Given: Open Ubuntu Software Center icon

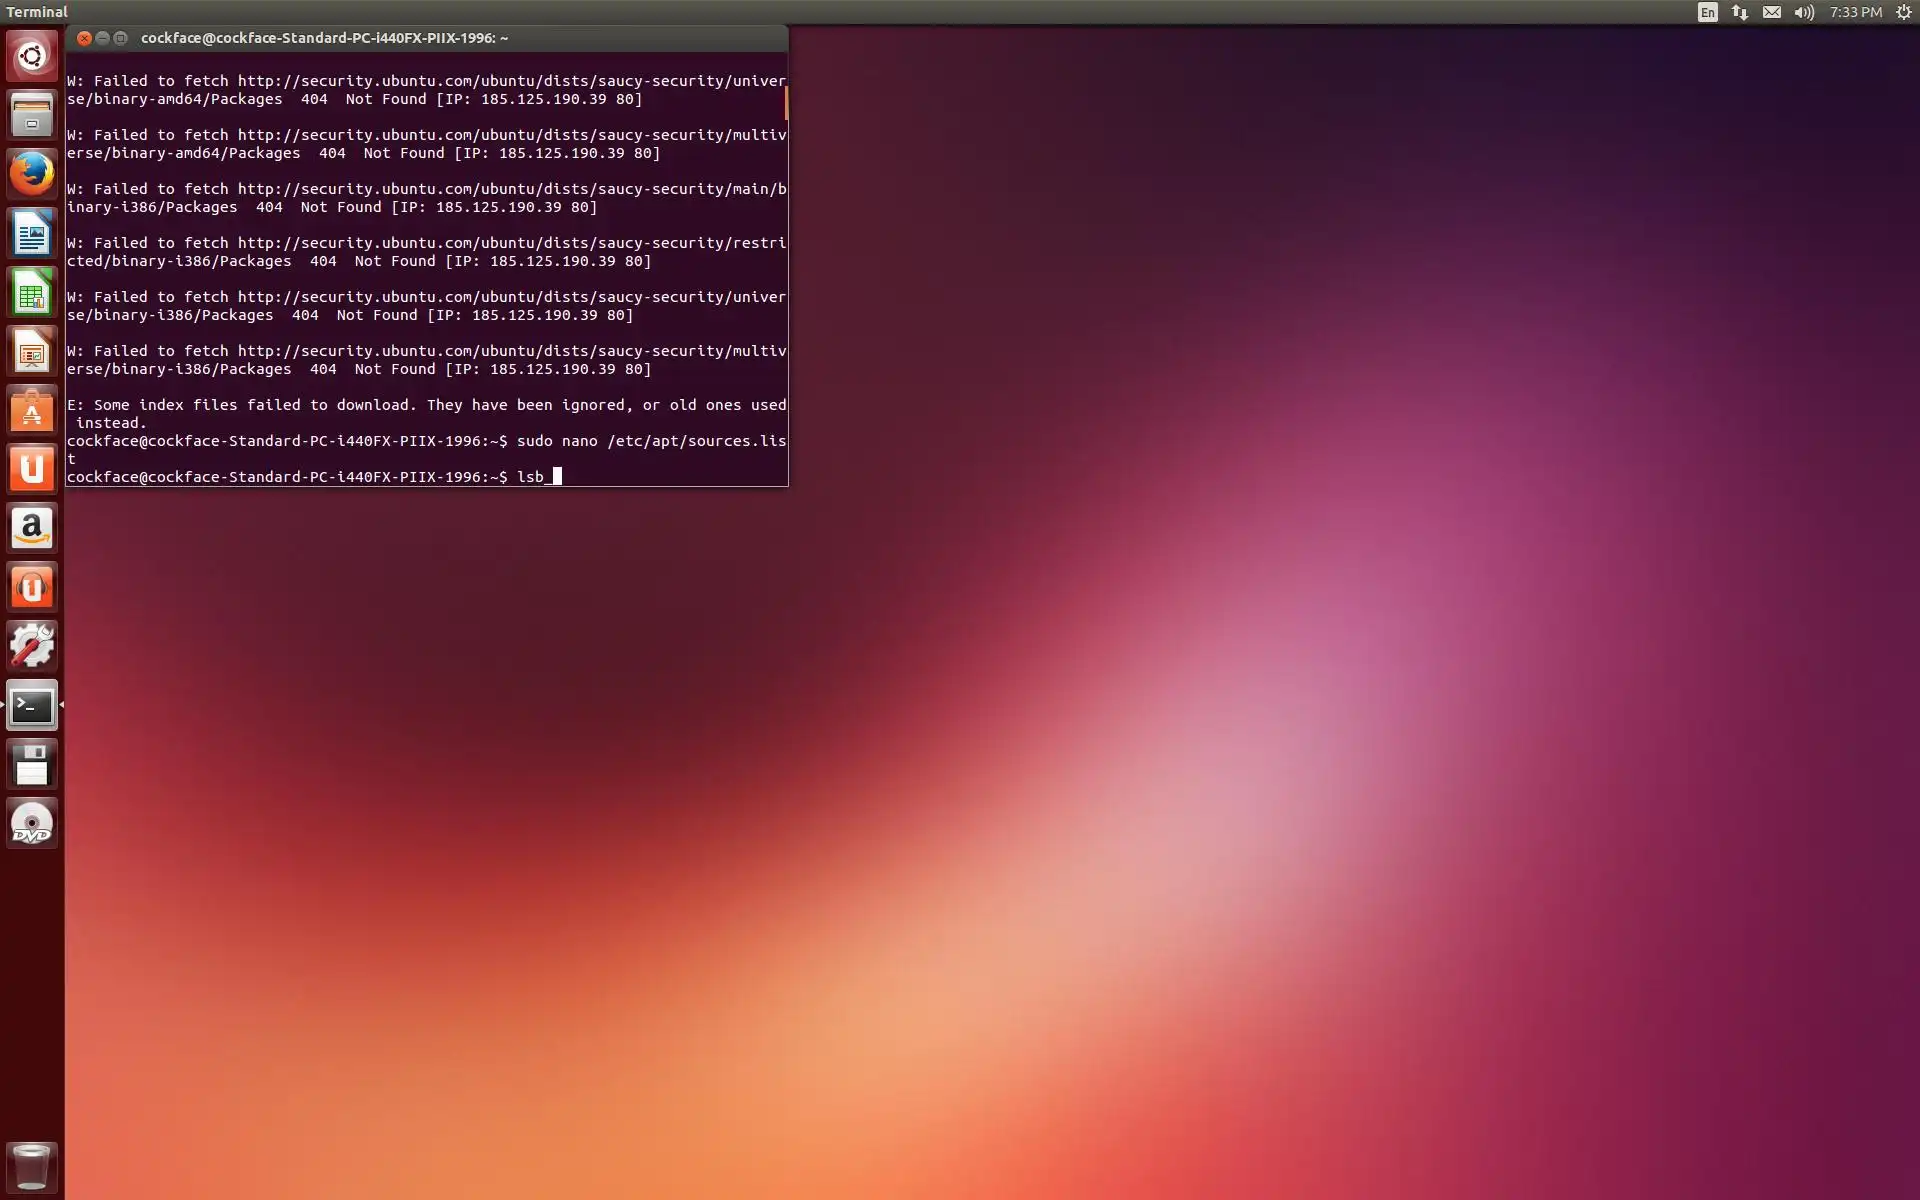Looking at the screenshot, I should (x=32, y=411).
